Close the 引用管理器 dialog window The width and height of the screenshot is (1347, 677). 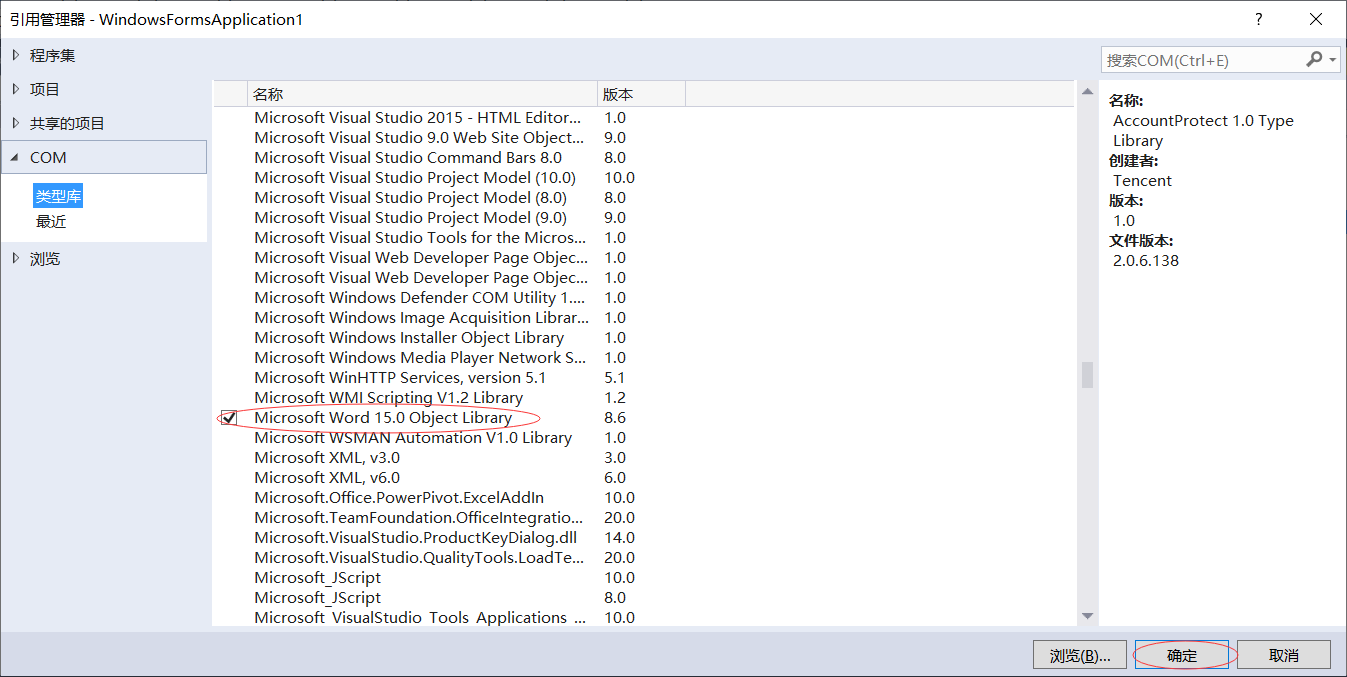coord(1315,19)
